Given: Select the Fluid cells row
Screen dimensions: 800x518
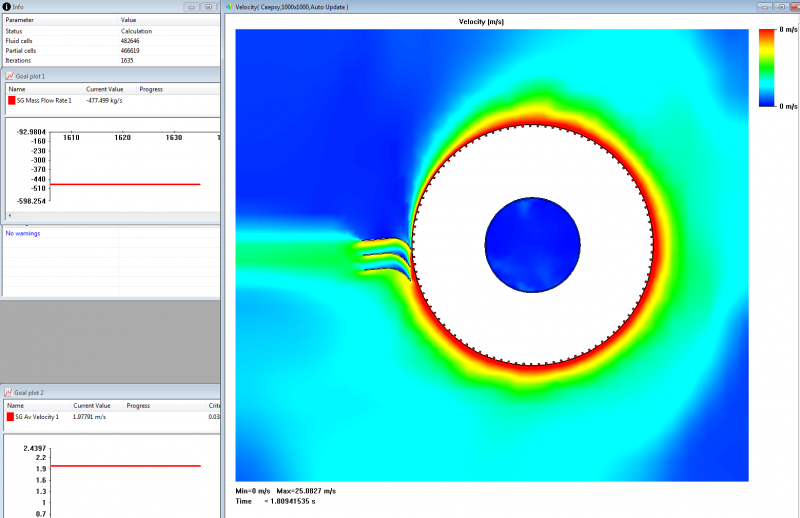Looking at the screenshot, I should tap(111, 41).
